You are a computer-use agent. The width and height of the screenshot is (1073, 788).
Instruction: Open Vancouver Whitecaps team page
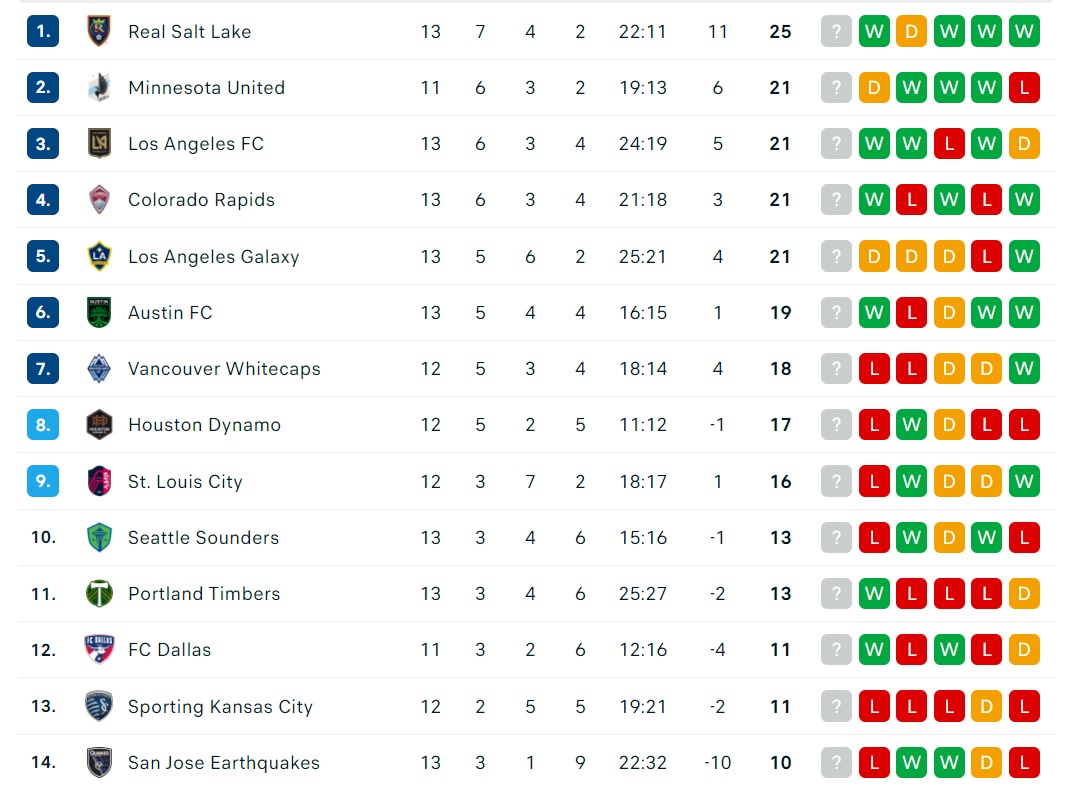[x=224, y=369]
